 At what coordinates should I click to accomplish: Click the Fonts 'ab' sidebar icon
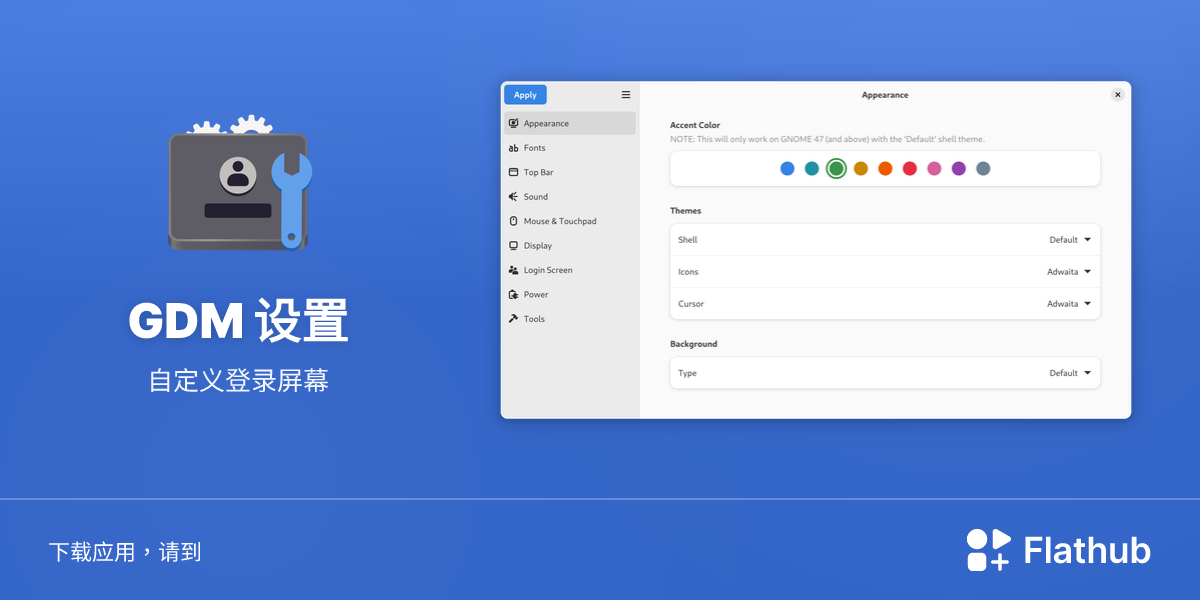[x=513, y=148]
